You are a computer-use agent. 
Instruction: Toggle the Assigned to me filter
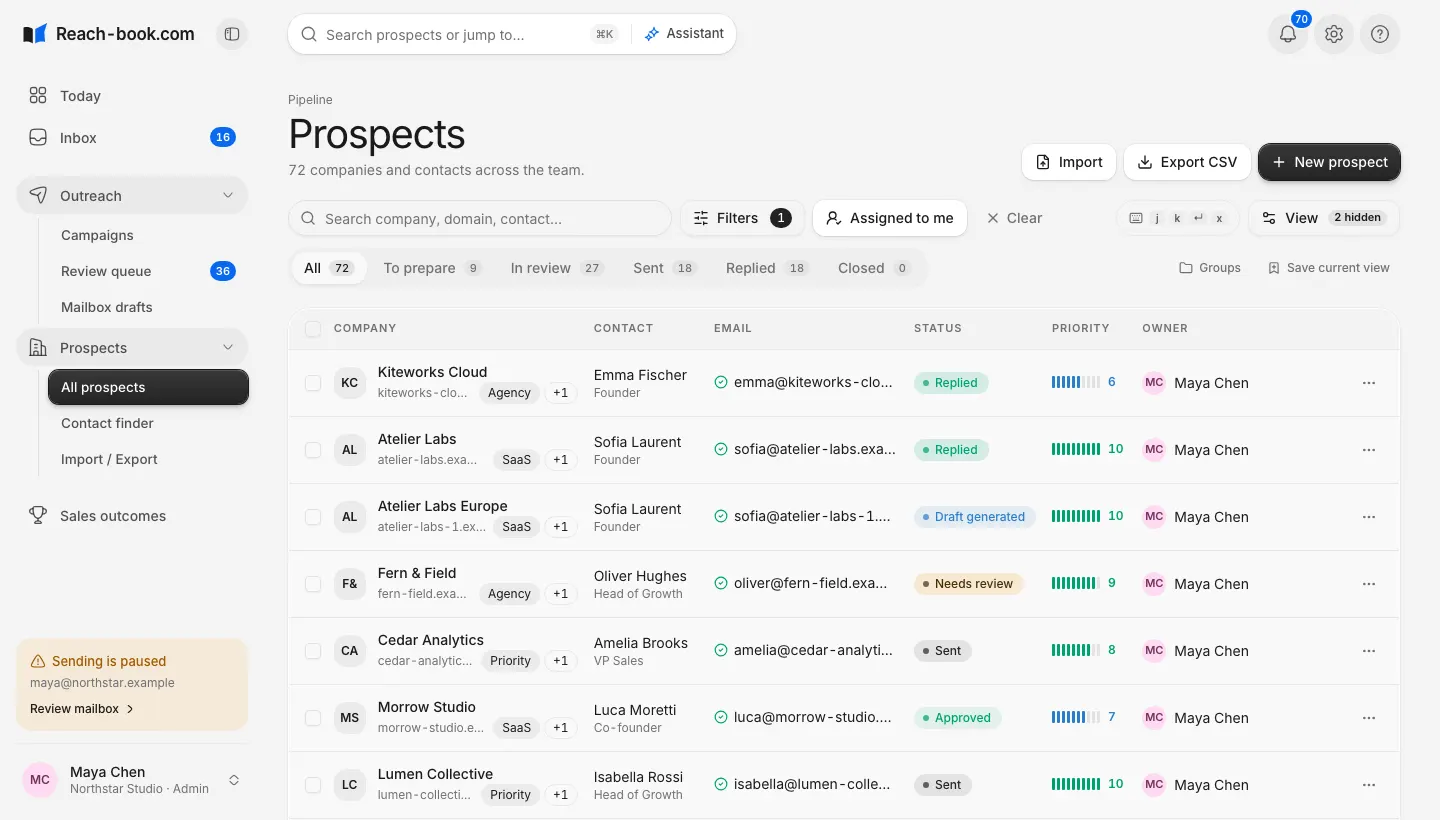(890, 218)
